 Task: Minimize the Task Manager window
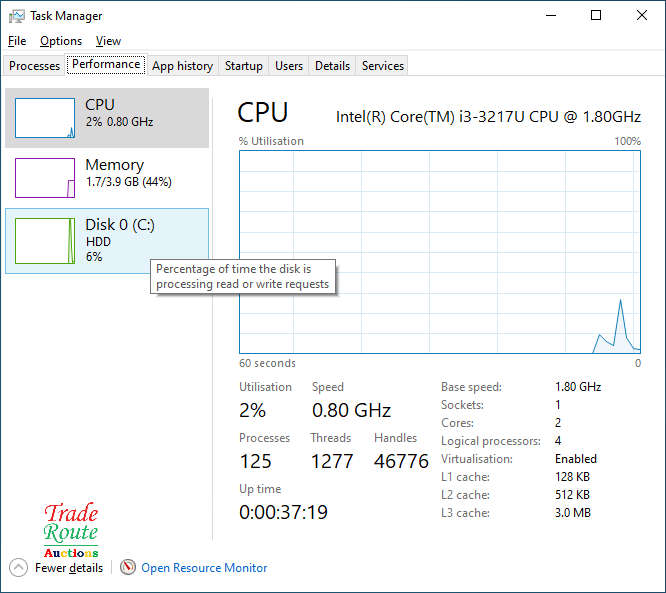tap(550, 16)
